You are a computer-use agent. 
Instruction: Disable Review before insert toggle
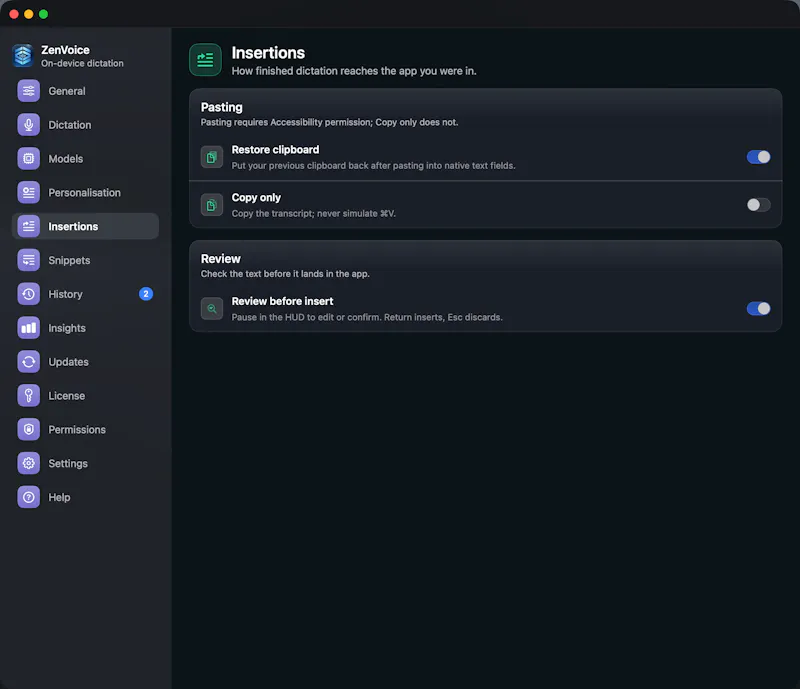coord(759,309)
